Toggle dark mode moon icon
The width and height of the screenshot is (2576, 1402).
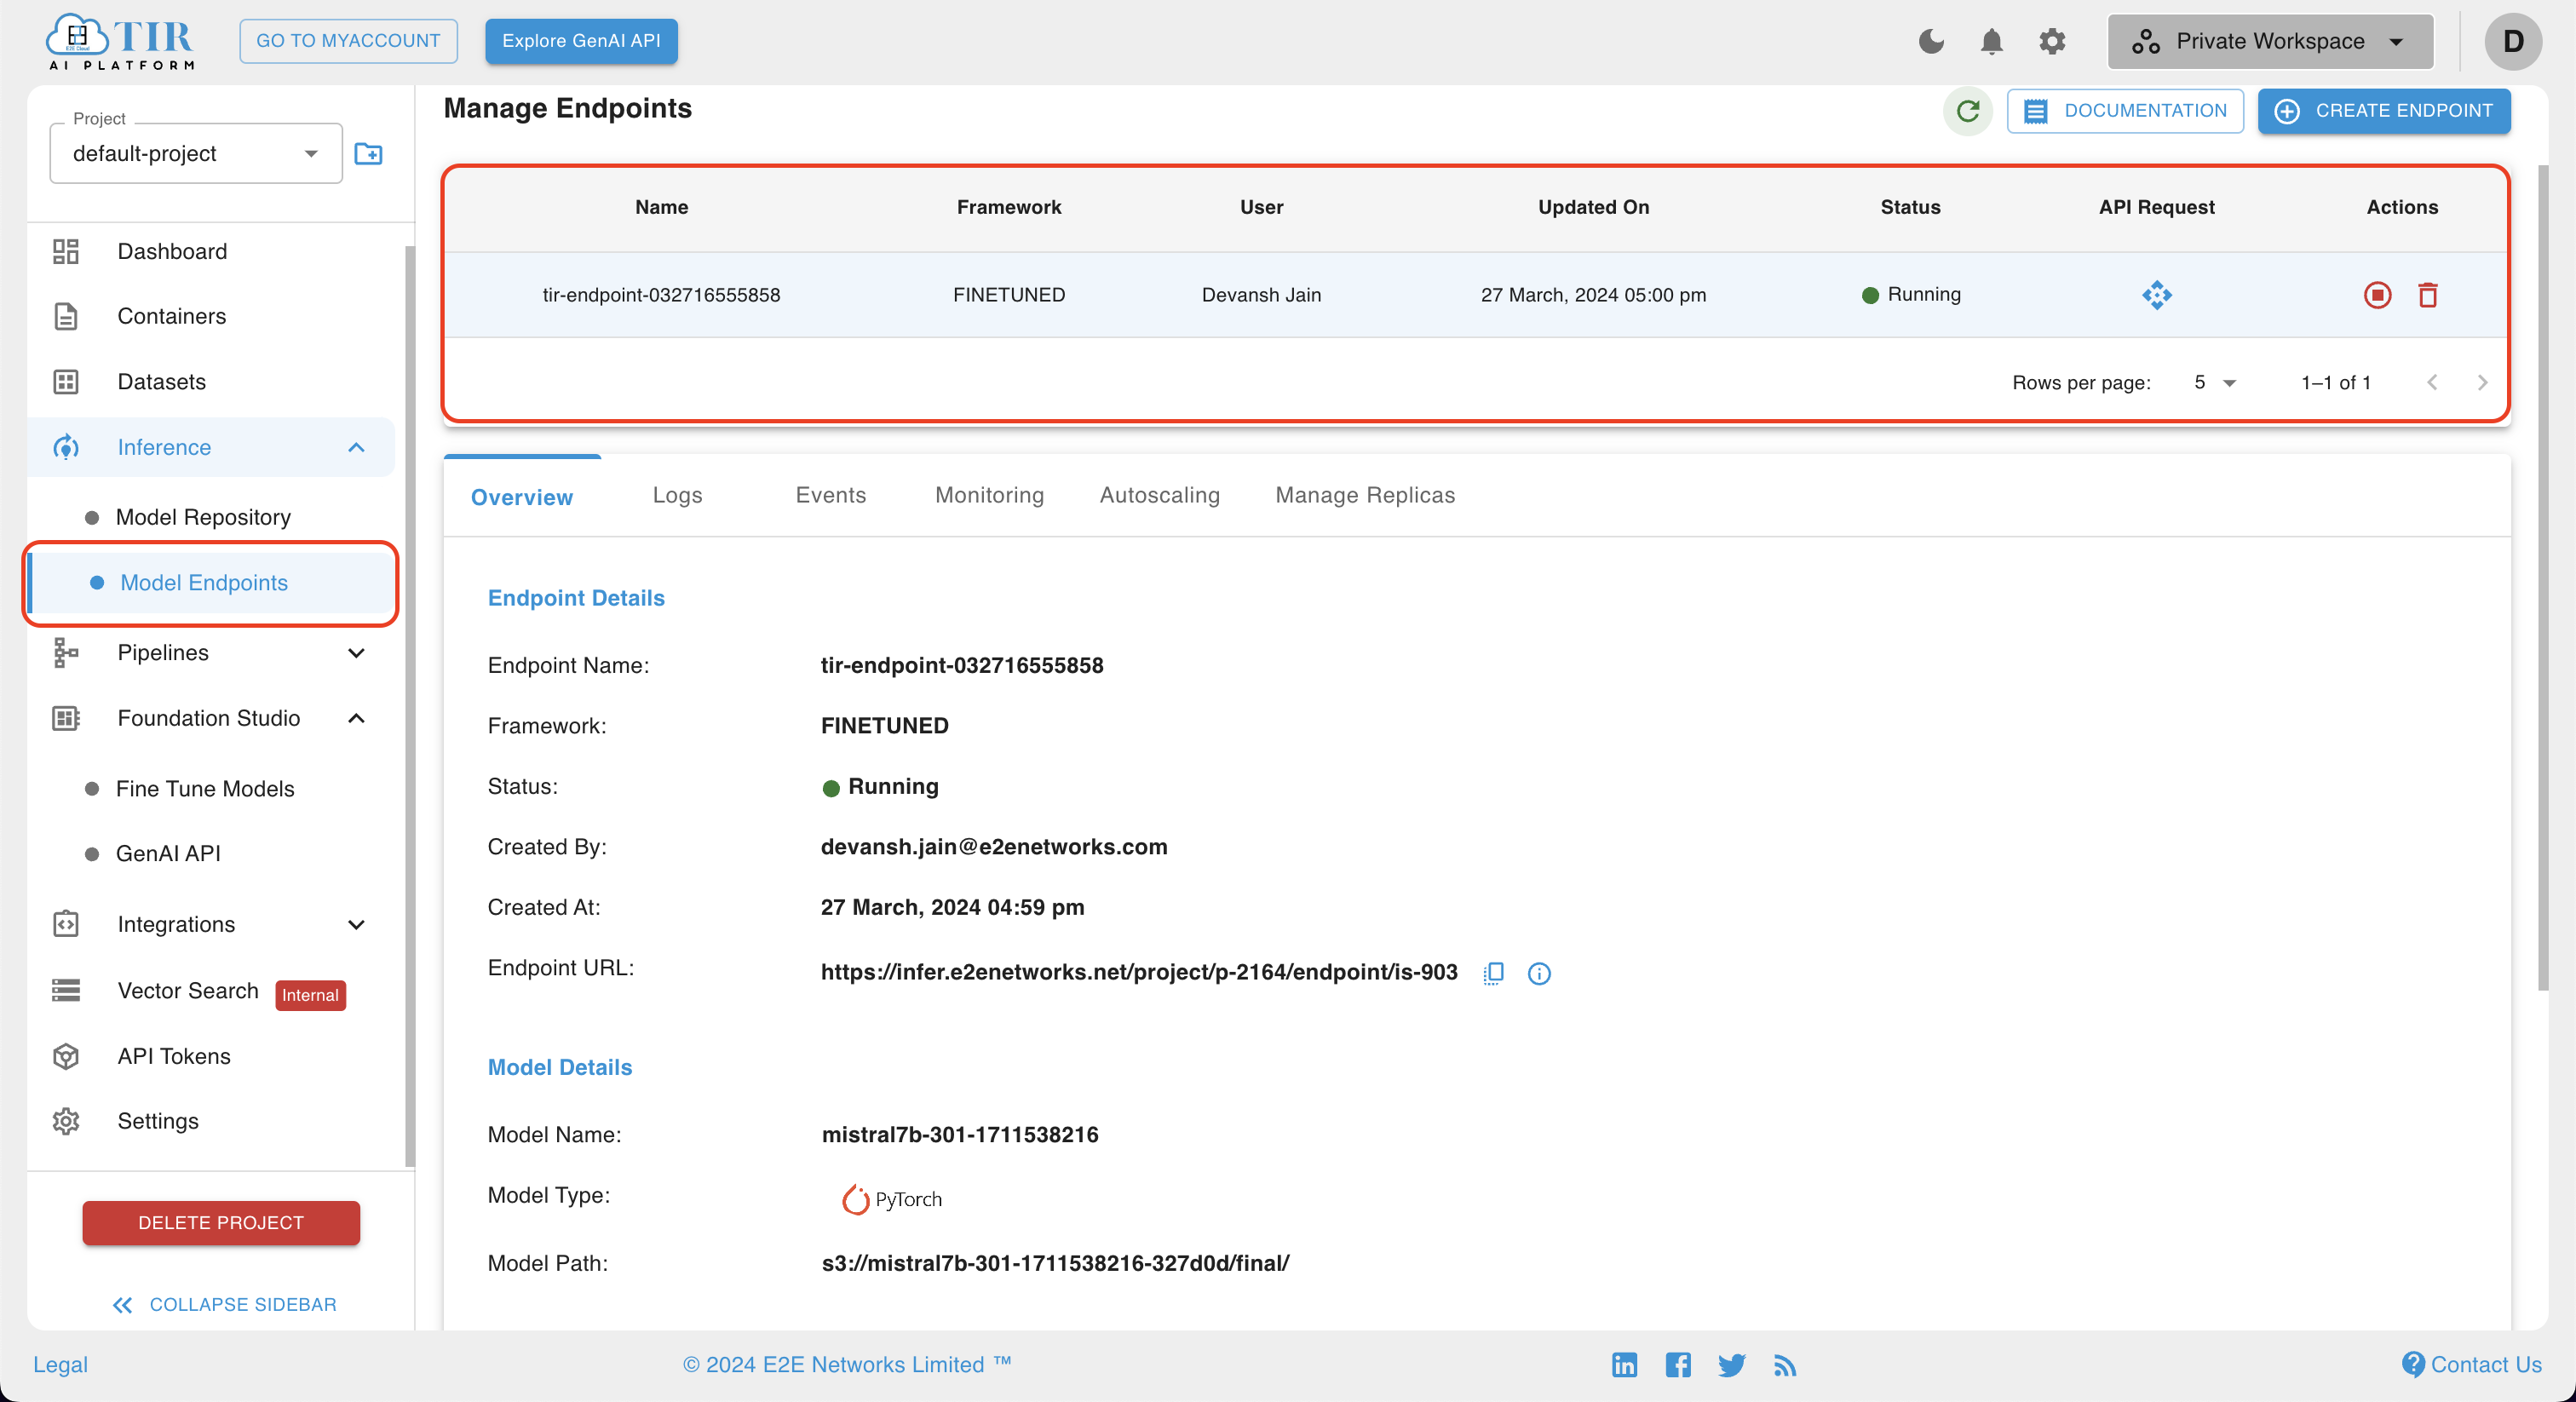[x=1931, y=41]
